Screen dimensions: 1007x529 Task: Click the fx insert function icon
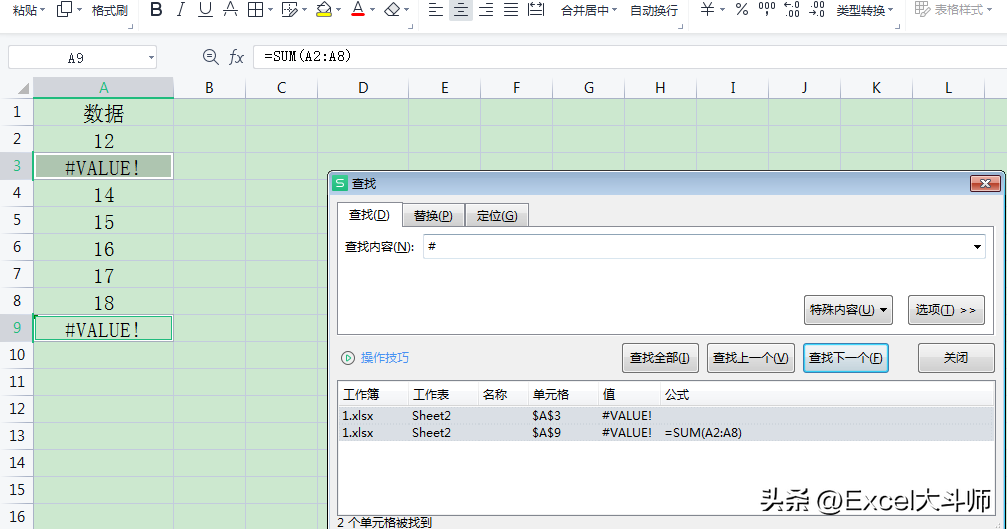[x=236, y=57]
